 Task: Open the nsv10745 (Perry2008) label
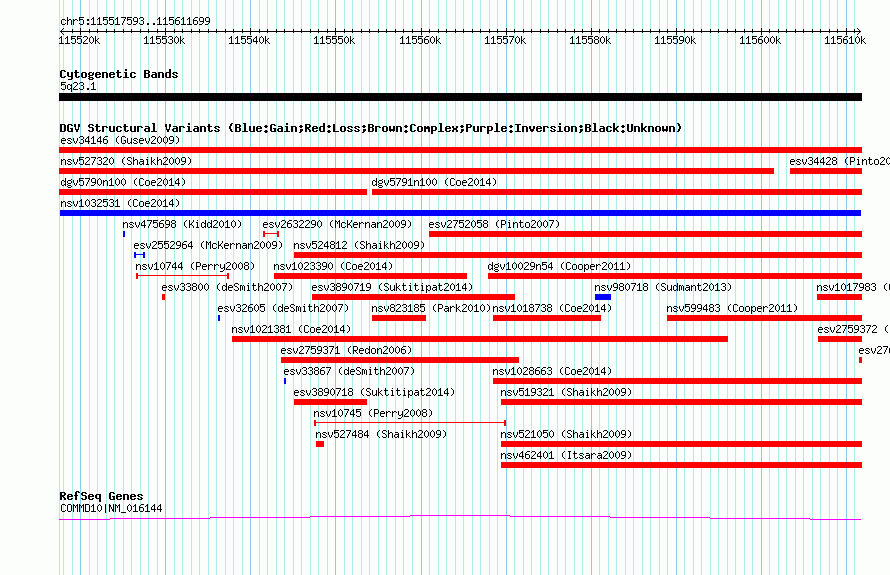click(x=373, y=413)
